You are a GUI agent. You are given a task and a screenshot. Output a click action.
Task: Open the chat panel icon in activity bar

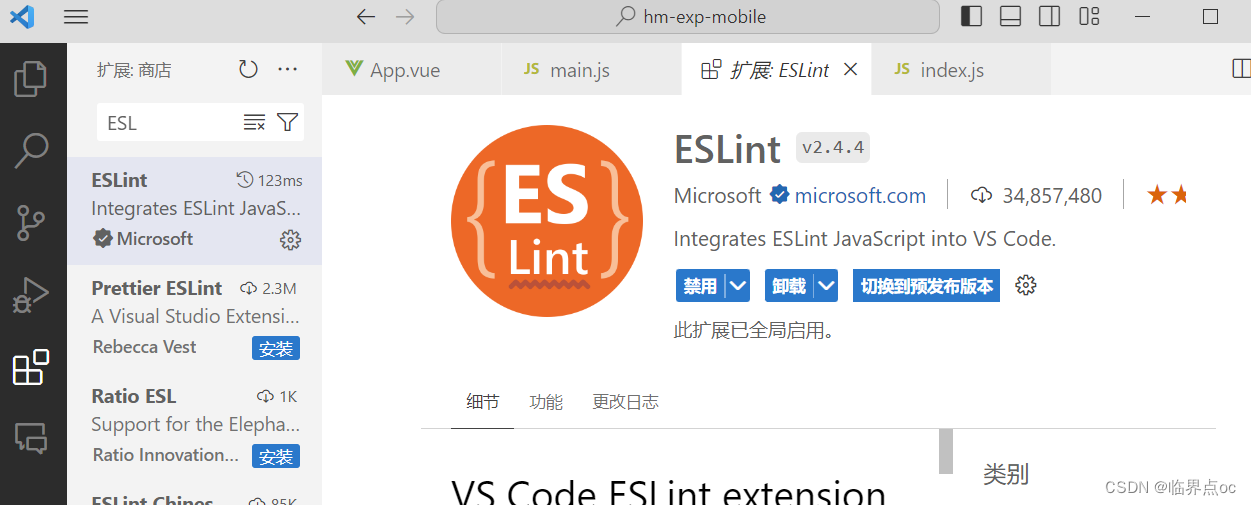click(31, 439)
